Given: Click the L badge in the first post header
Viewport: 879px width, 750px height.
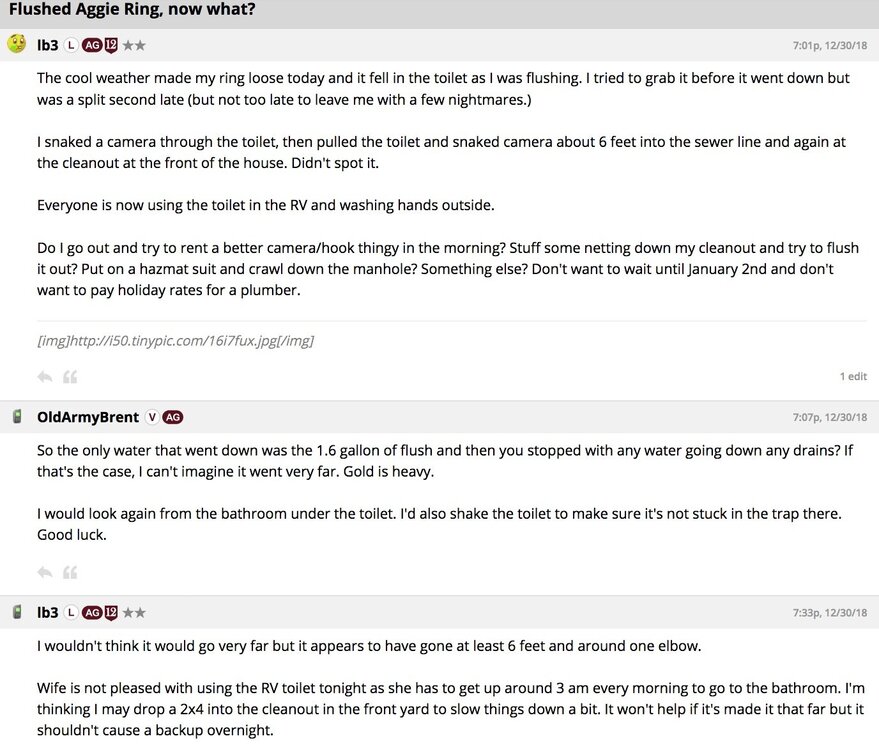Looking at the screenshot, I should coord(71,45).
